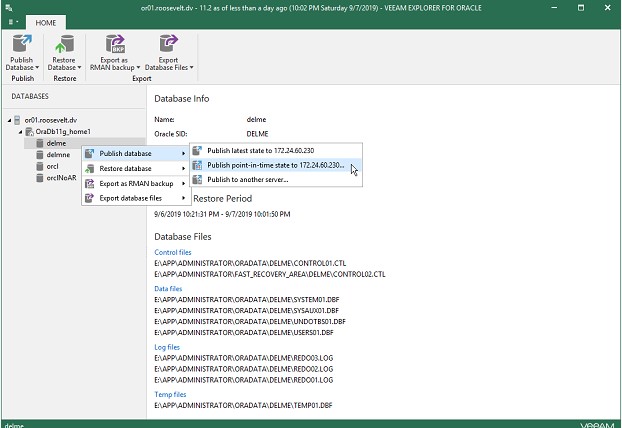This screenshot has height=428, width=622.
Task: Click the database icon beside orcl
Action: [x=40, y=166]
